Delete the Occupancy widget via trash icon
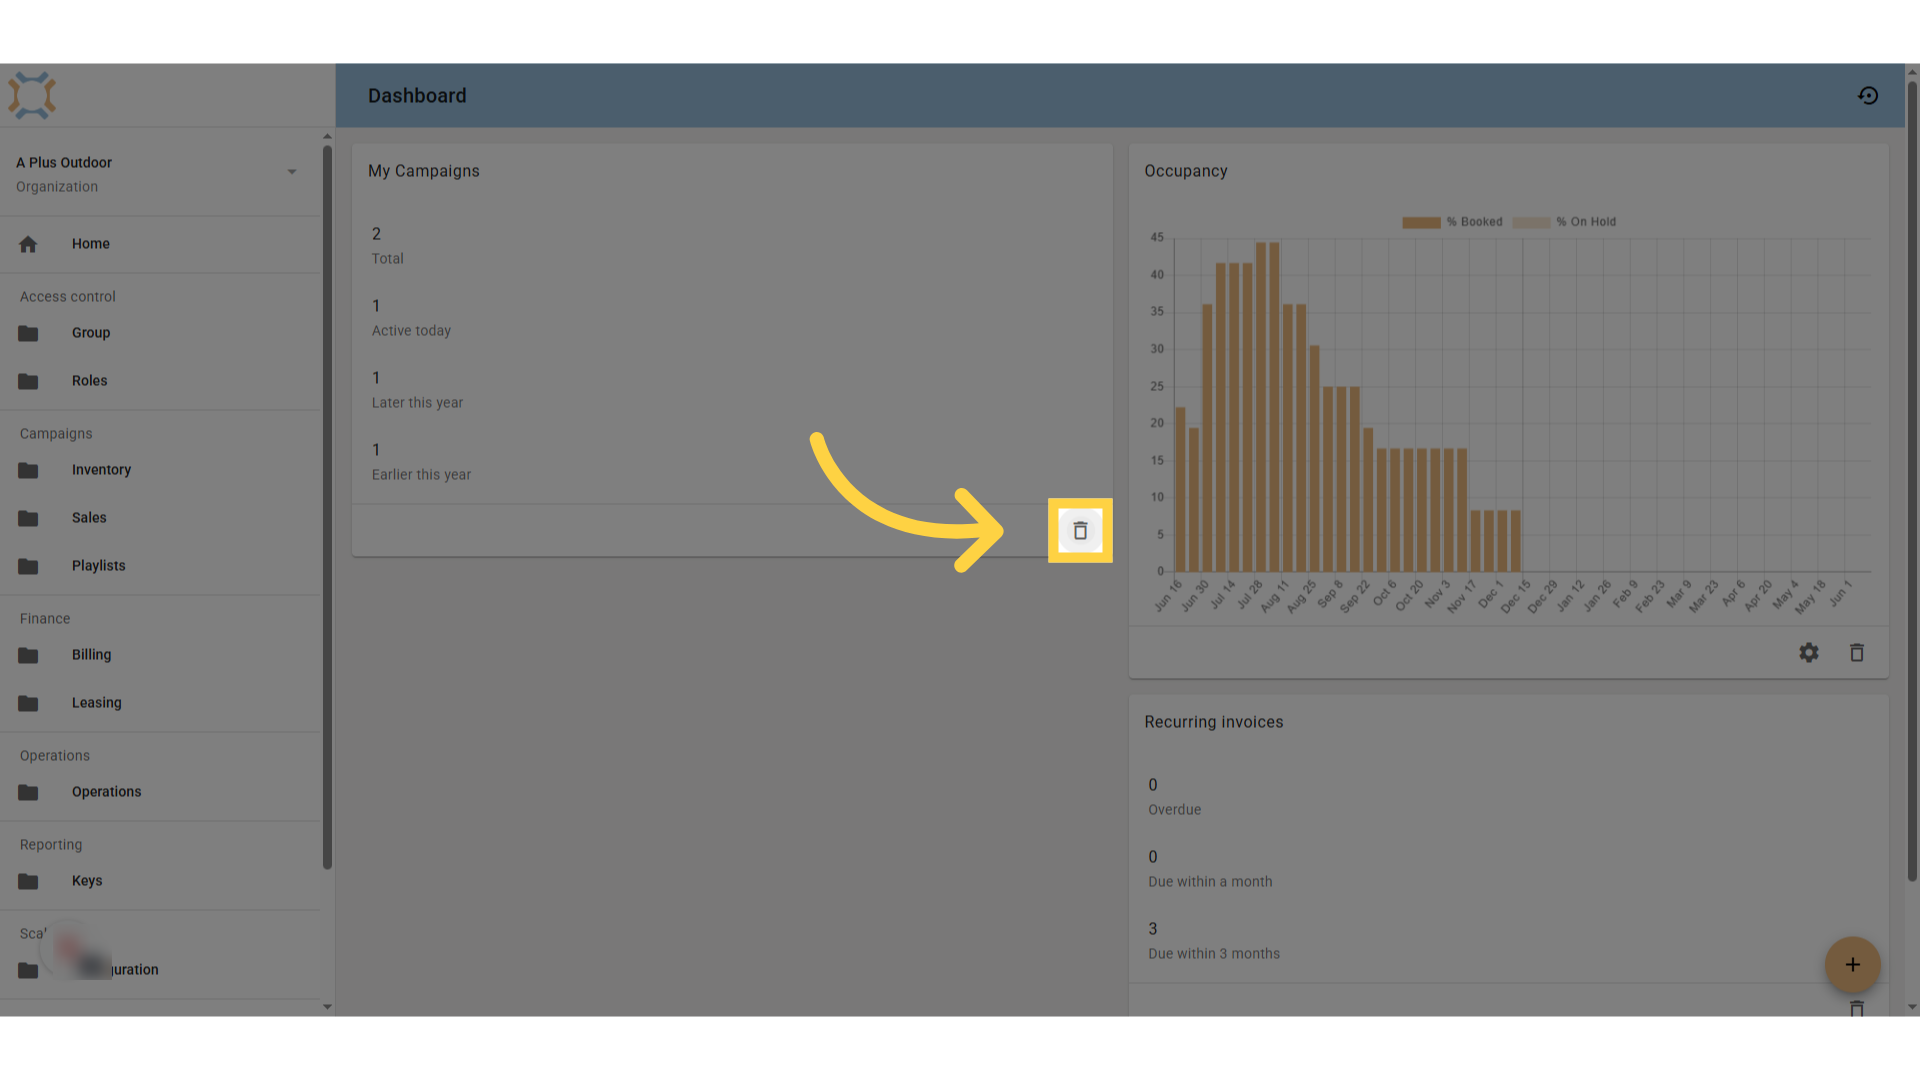This screenshot has width=1920, height=1080. click(1857, 653)
